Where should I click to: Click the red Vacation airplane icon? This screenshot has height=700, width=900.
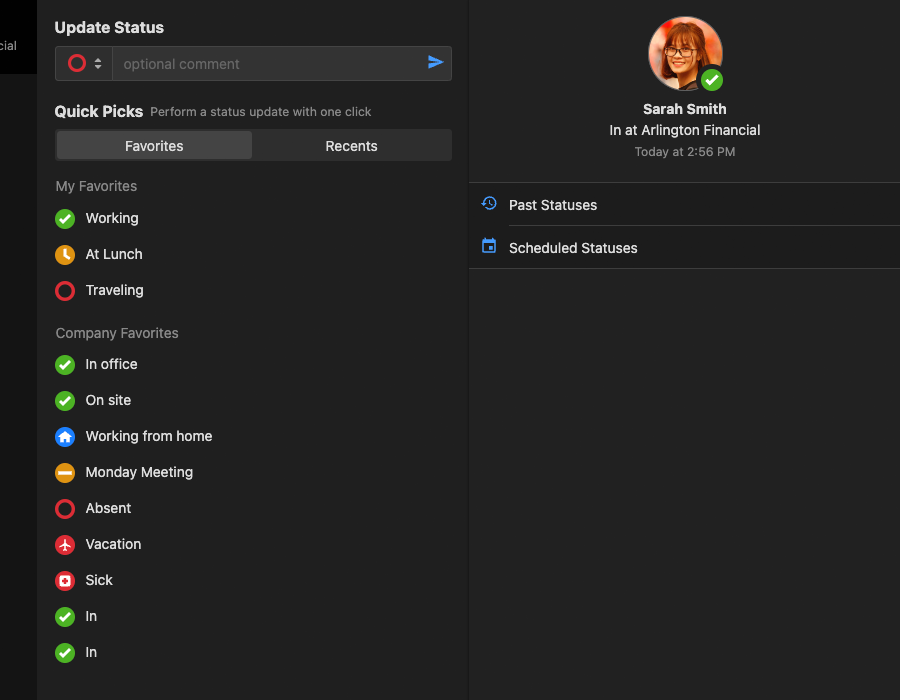pyautogui.click(x=65, y=545)
